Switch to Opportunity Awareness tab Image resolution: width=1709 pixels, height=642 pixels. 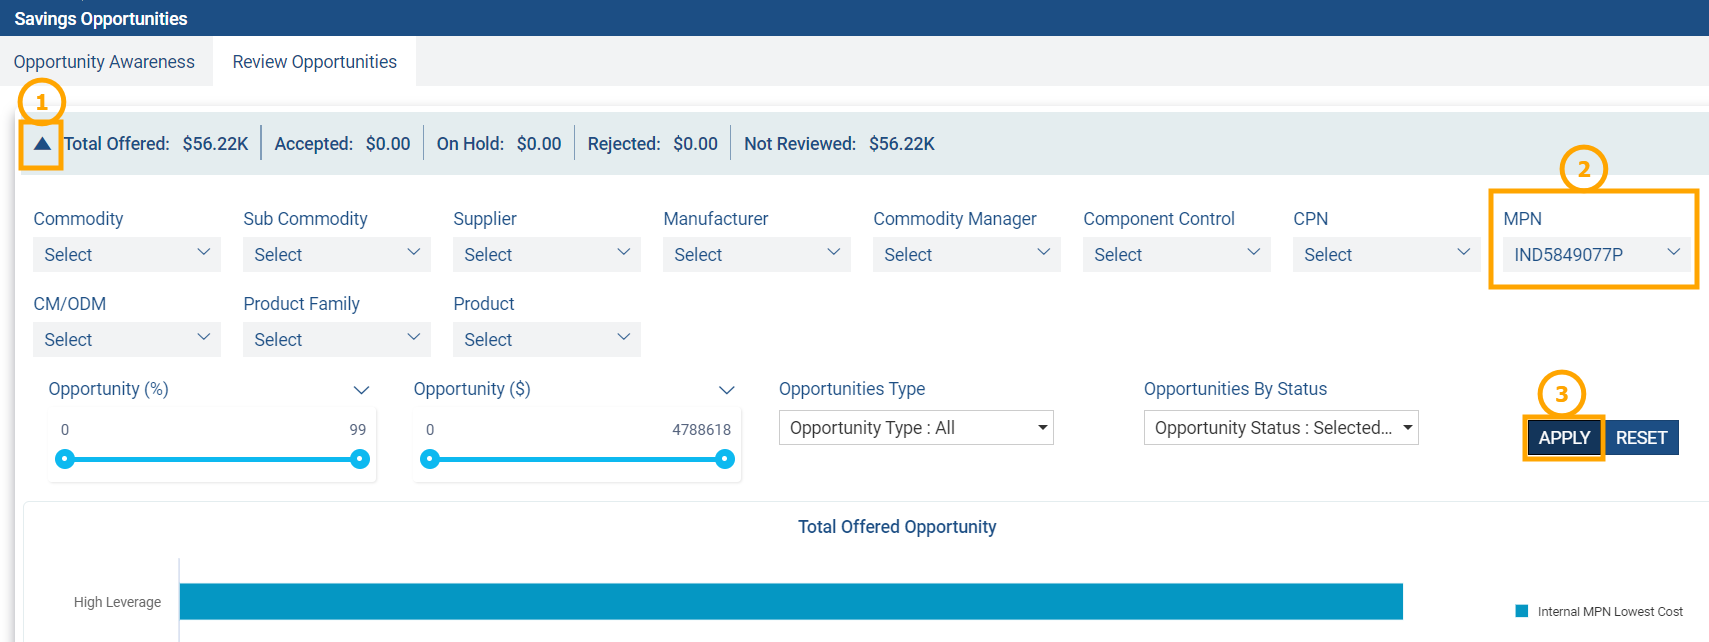tap(104, 62)
